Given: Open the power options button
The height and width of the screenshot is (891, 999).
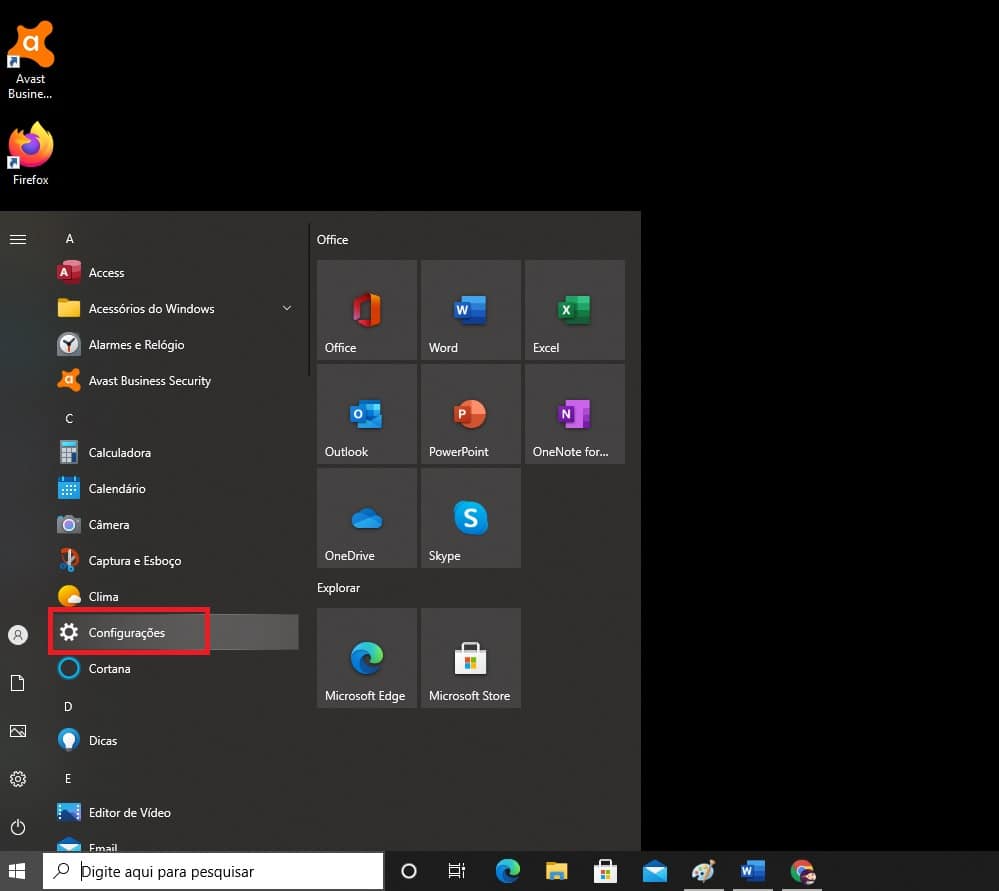Looking at the screenshot, I should pyautogui.click(x=18, y=827).
